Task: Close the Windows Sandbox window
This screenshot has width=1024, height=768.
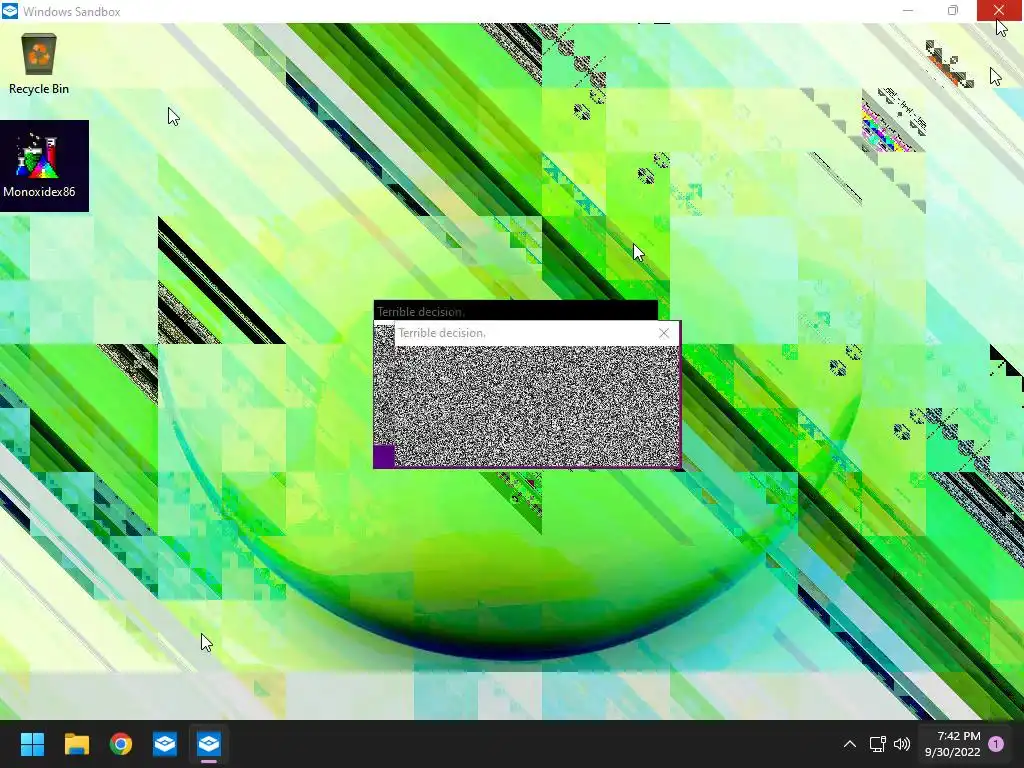Action: 999,10
